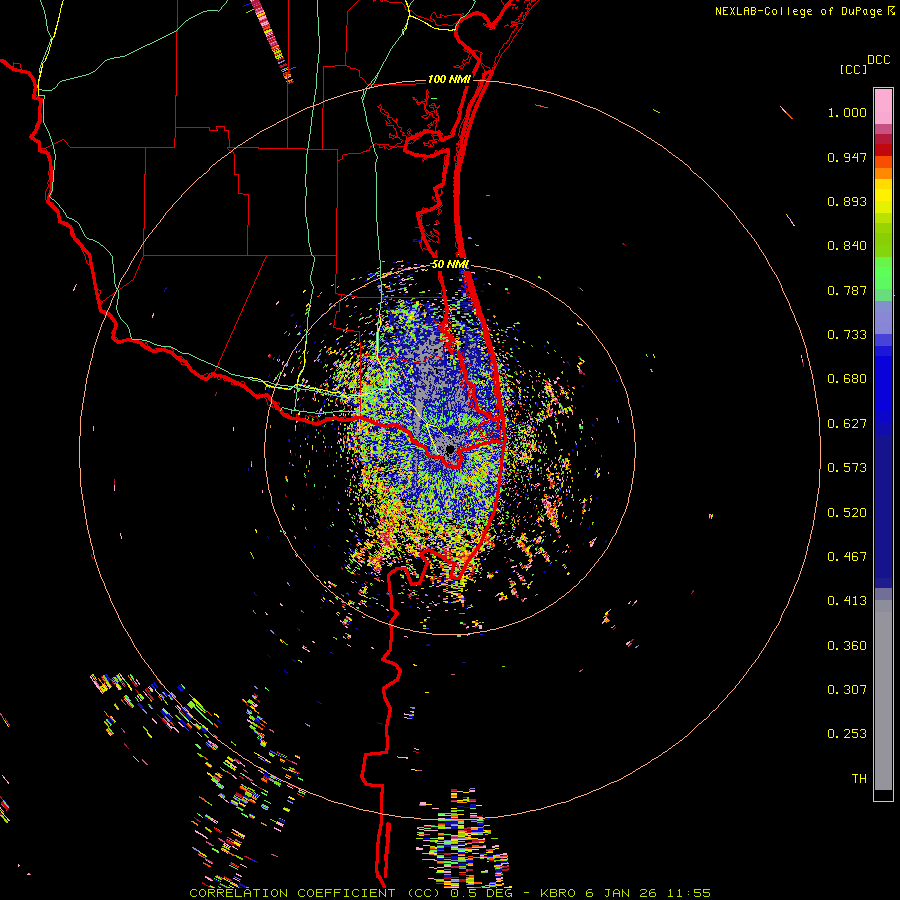Click the 0.947 scale value
The height and width of the screenshot is (900, 900).
tap(847, 157)
